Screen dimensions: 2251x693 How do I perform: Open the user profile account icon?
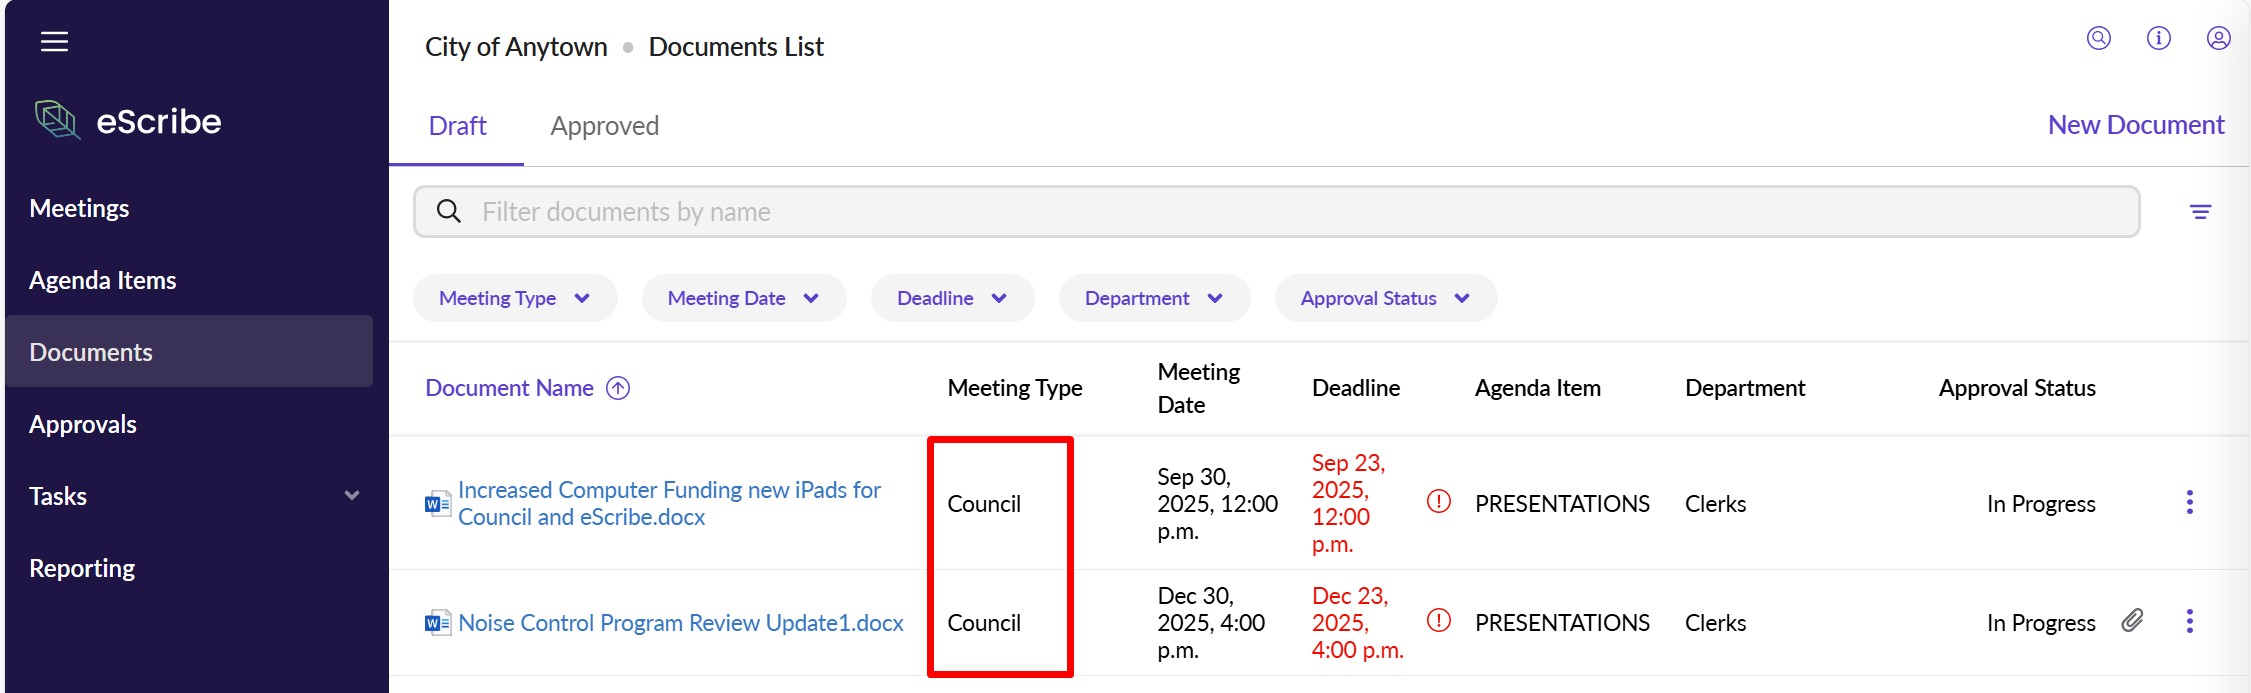(x=2218, y=38)
